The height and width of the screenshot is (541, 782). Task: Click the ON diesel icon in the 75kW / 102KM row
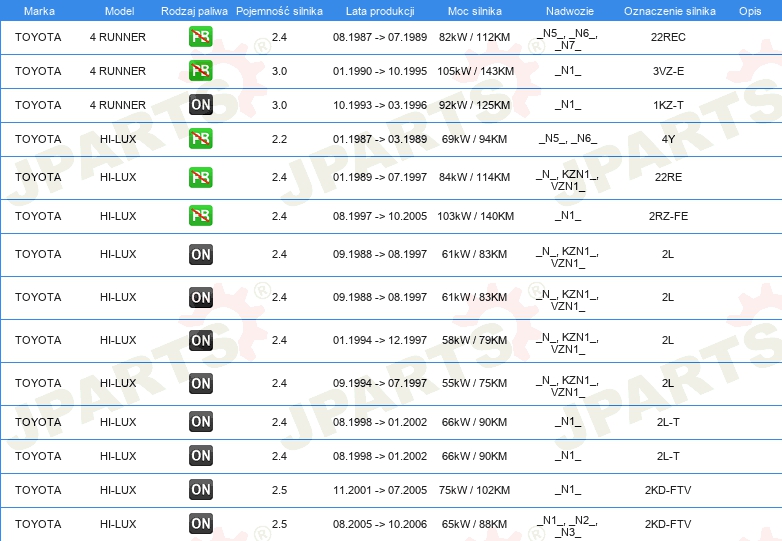point(200,490)
